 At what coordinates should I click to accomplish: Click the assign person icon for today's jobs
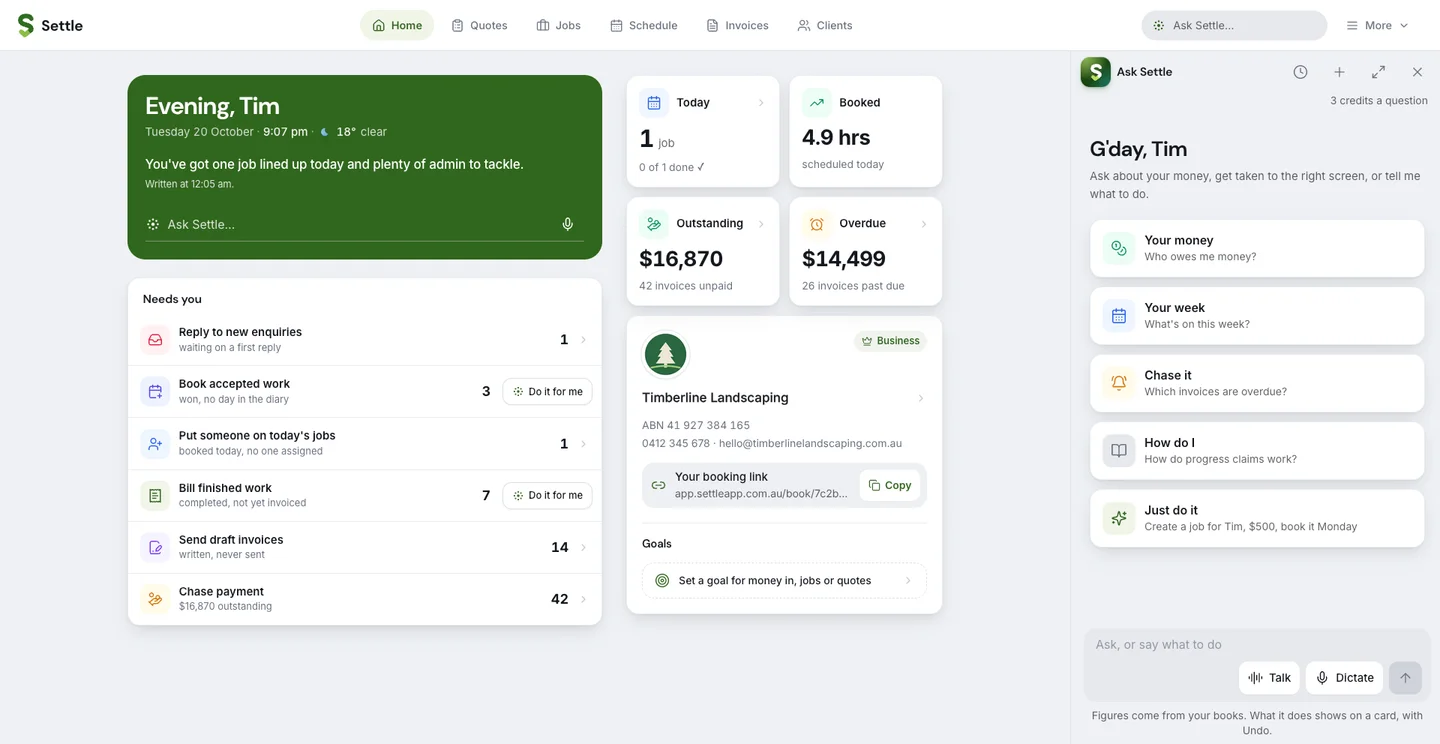pos(155,444)
